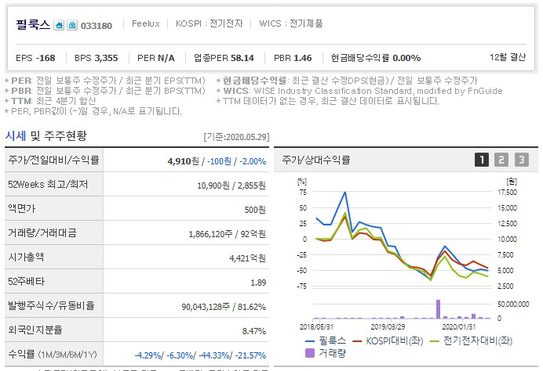Viewport: 543px width, 371px height.
Task: Switch chart to tab 3
Action: point(522,160)
